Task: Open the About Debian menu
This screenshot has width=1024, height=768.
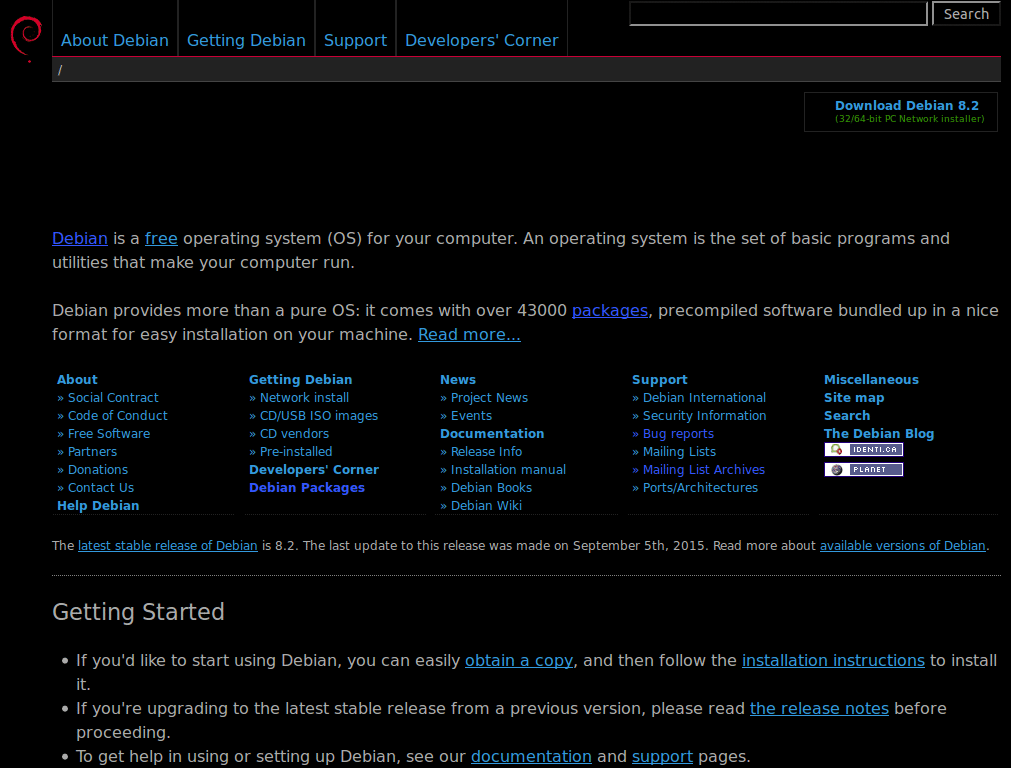Action: click(115, 40)
